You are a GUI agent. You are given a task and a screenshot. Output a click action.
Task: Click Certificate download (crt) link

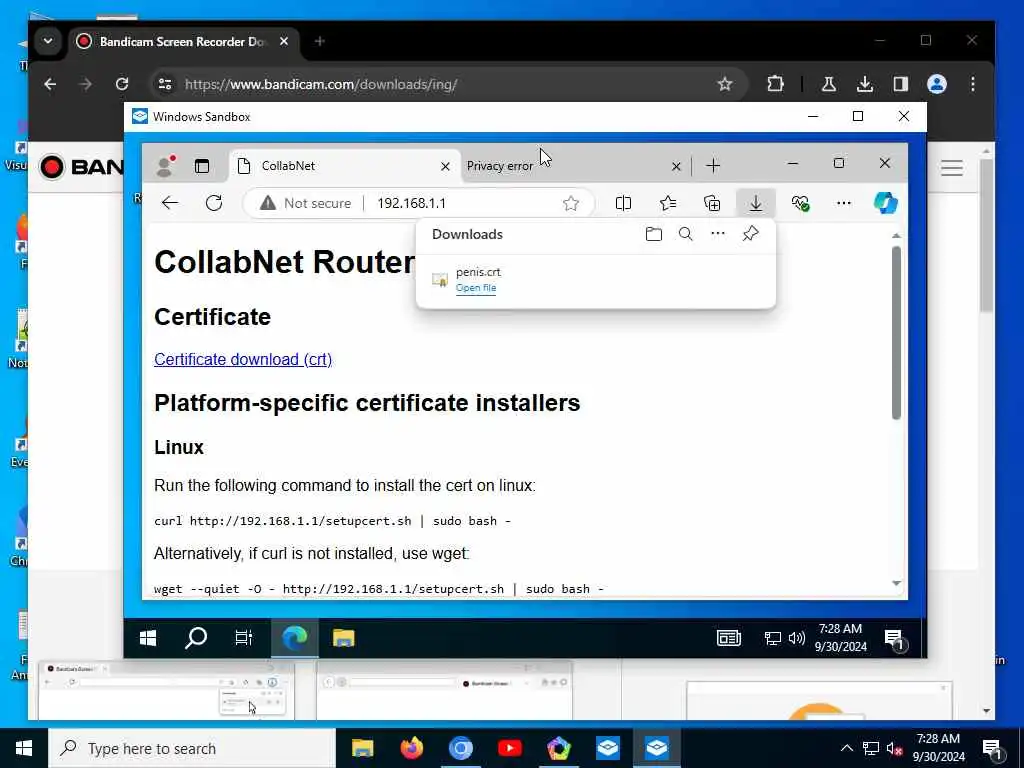point(243,359)
